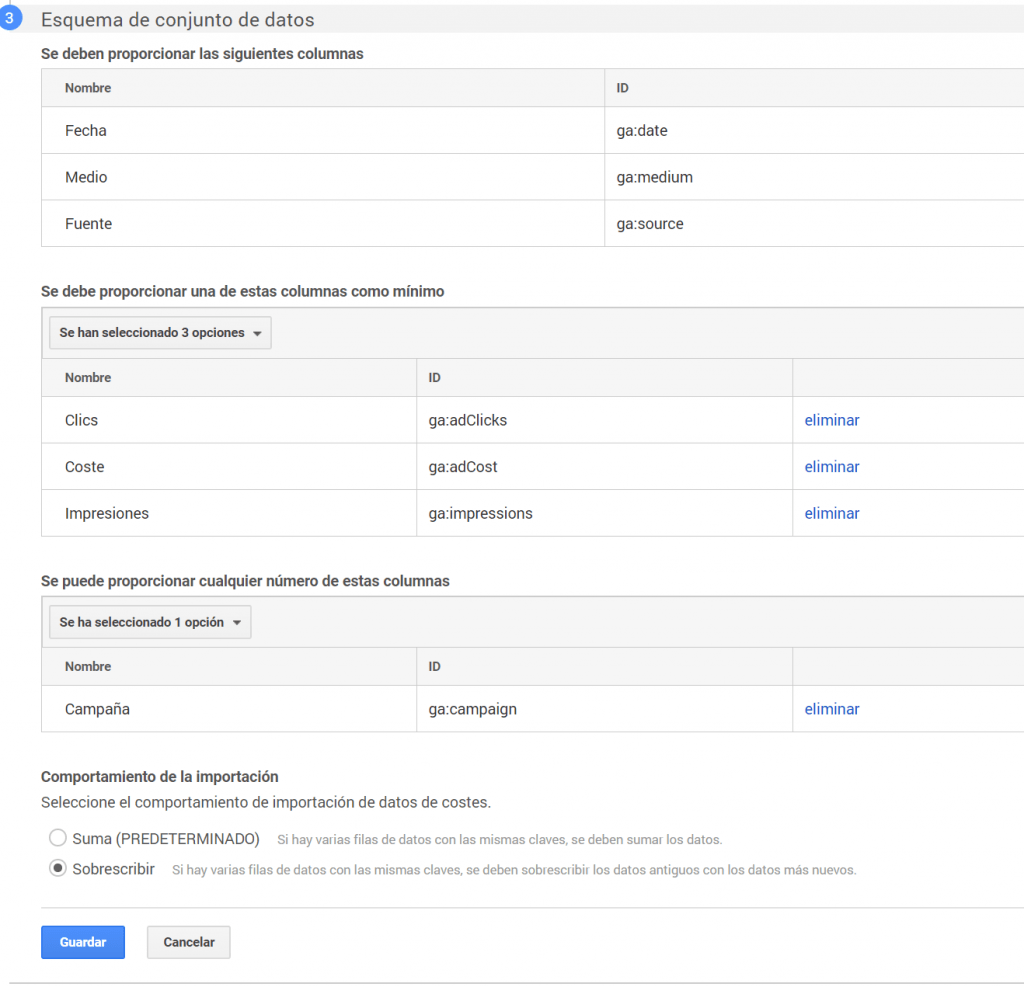This screenshot has width=1024, height=987.
Task: Click the 'Clics' name cell
Action: pyautogui.click(x=229, y=420)
